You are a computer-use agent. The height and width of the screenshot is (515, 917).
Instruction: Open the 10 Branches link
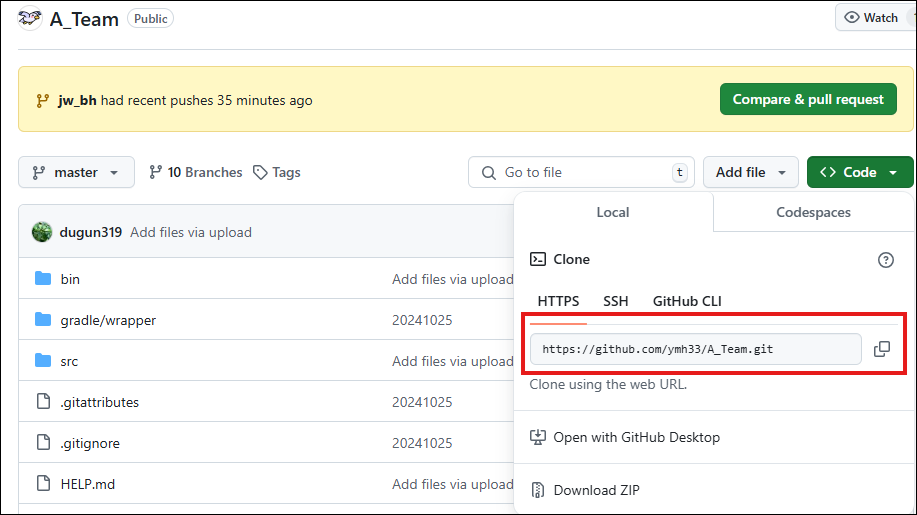195,172
